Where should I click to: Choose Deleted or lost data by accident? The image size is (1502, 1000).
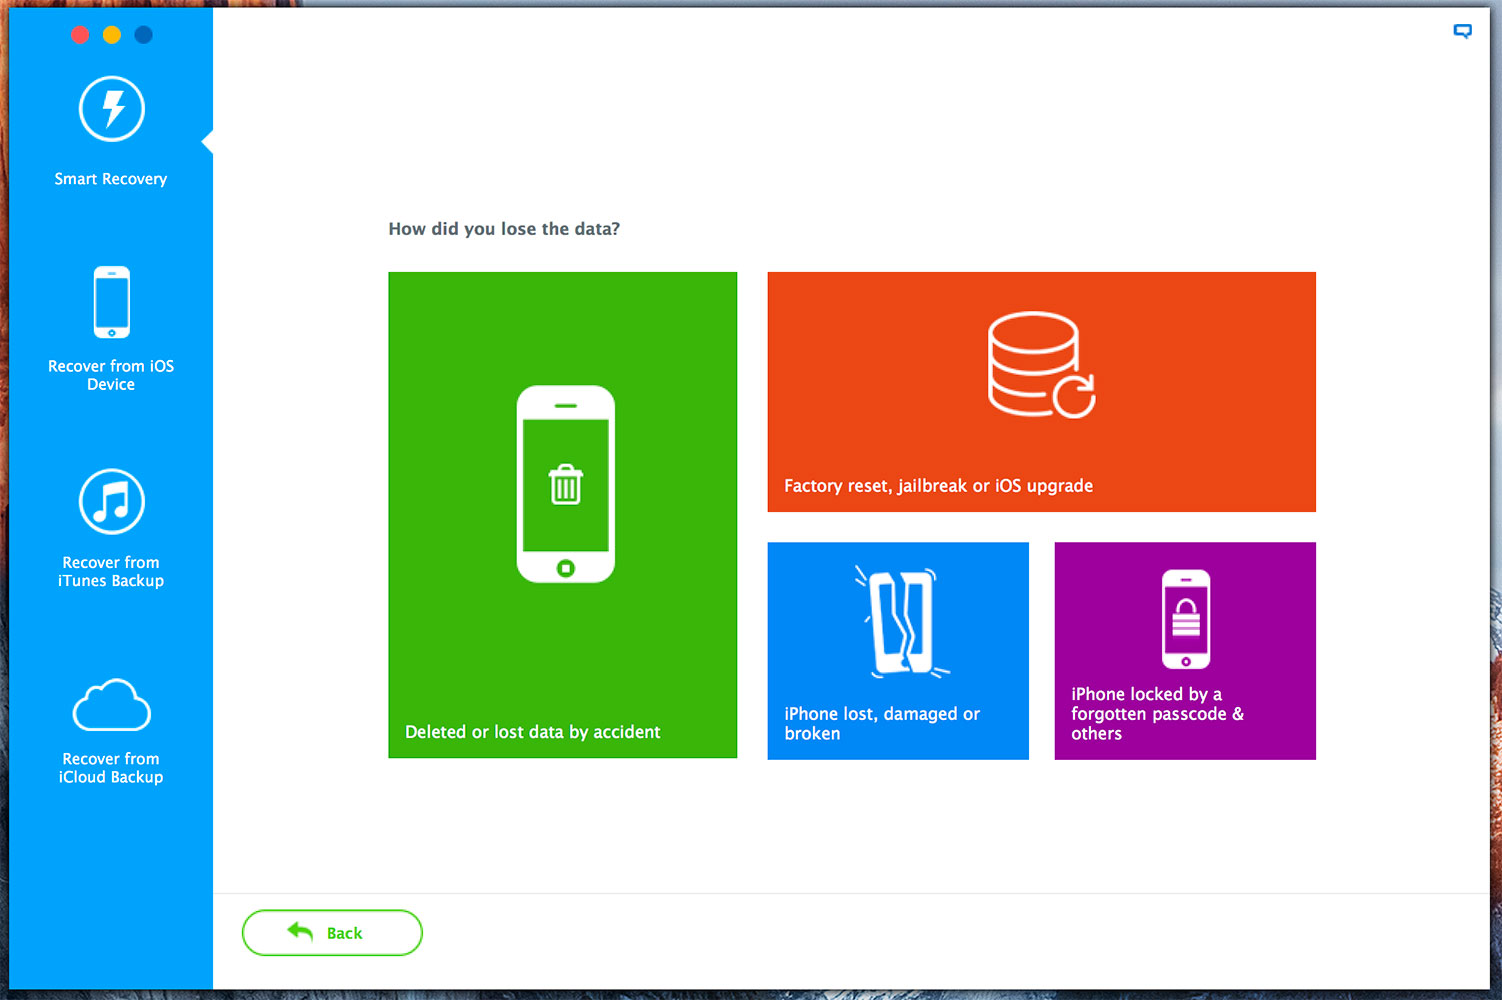click(x=563, y=515)
